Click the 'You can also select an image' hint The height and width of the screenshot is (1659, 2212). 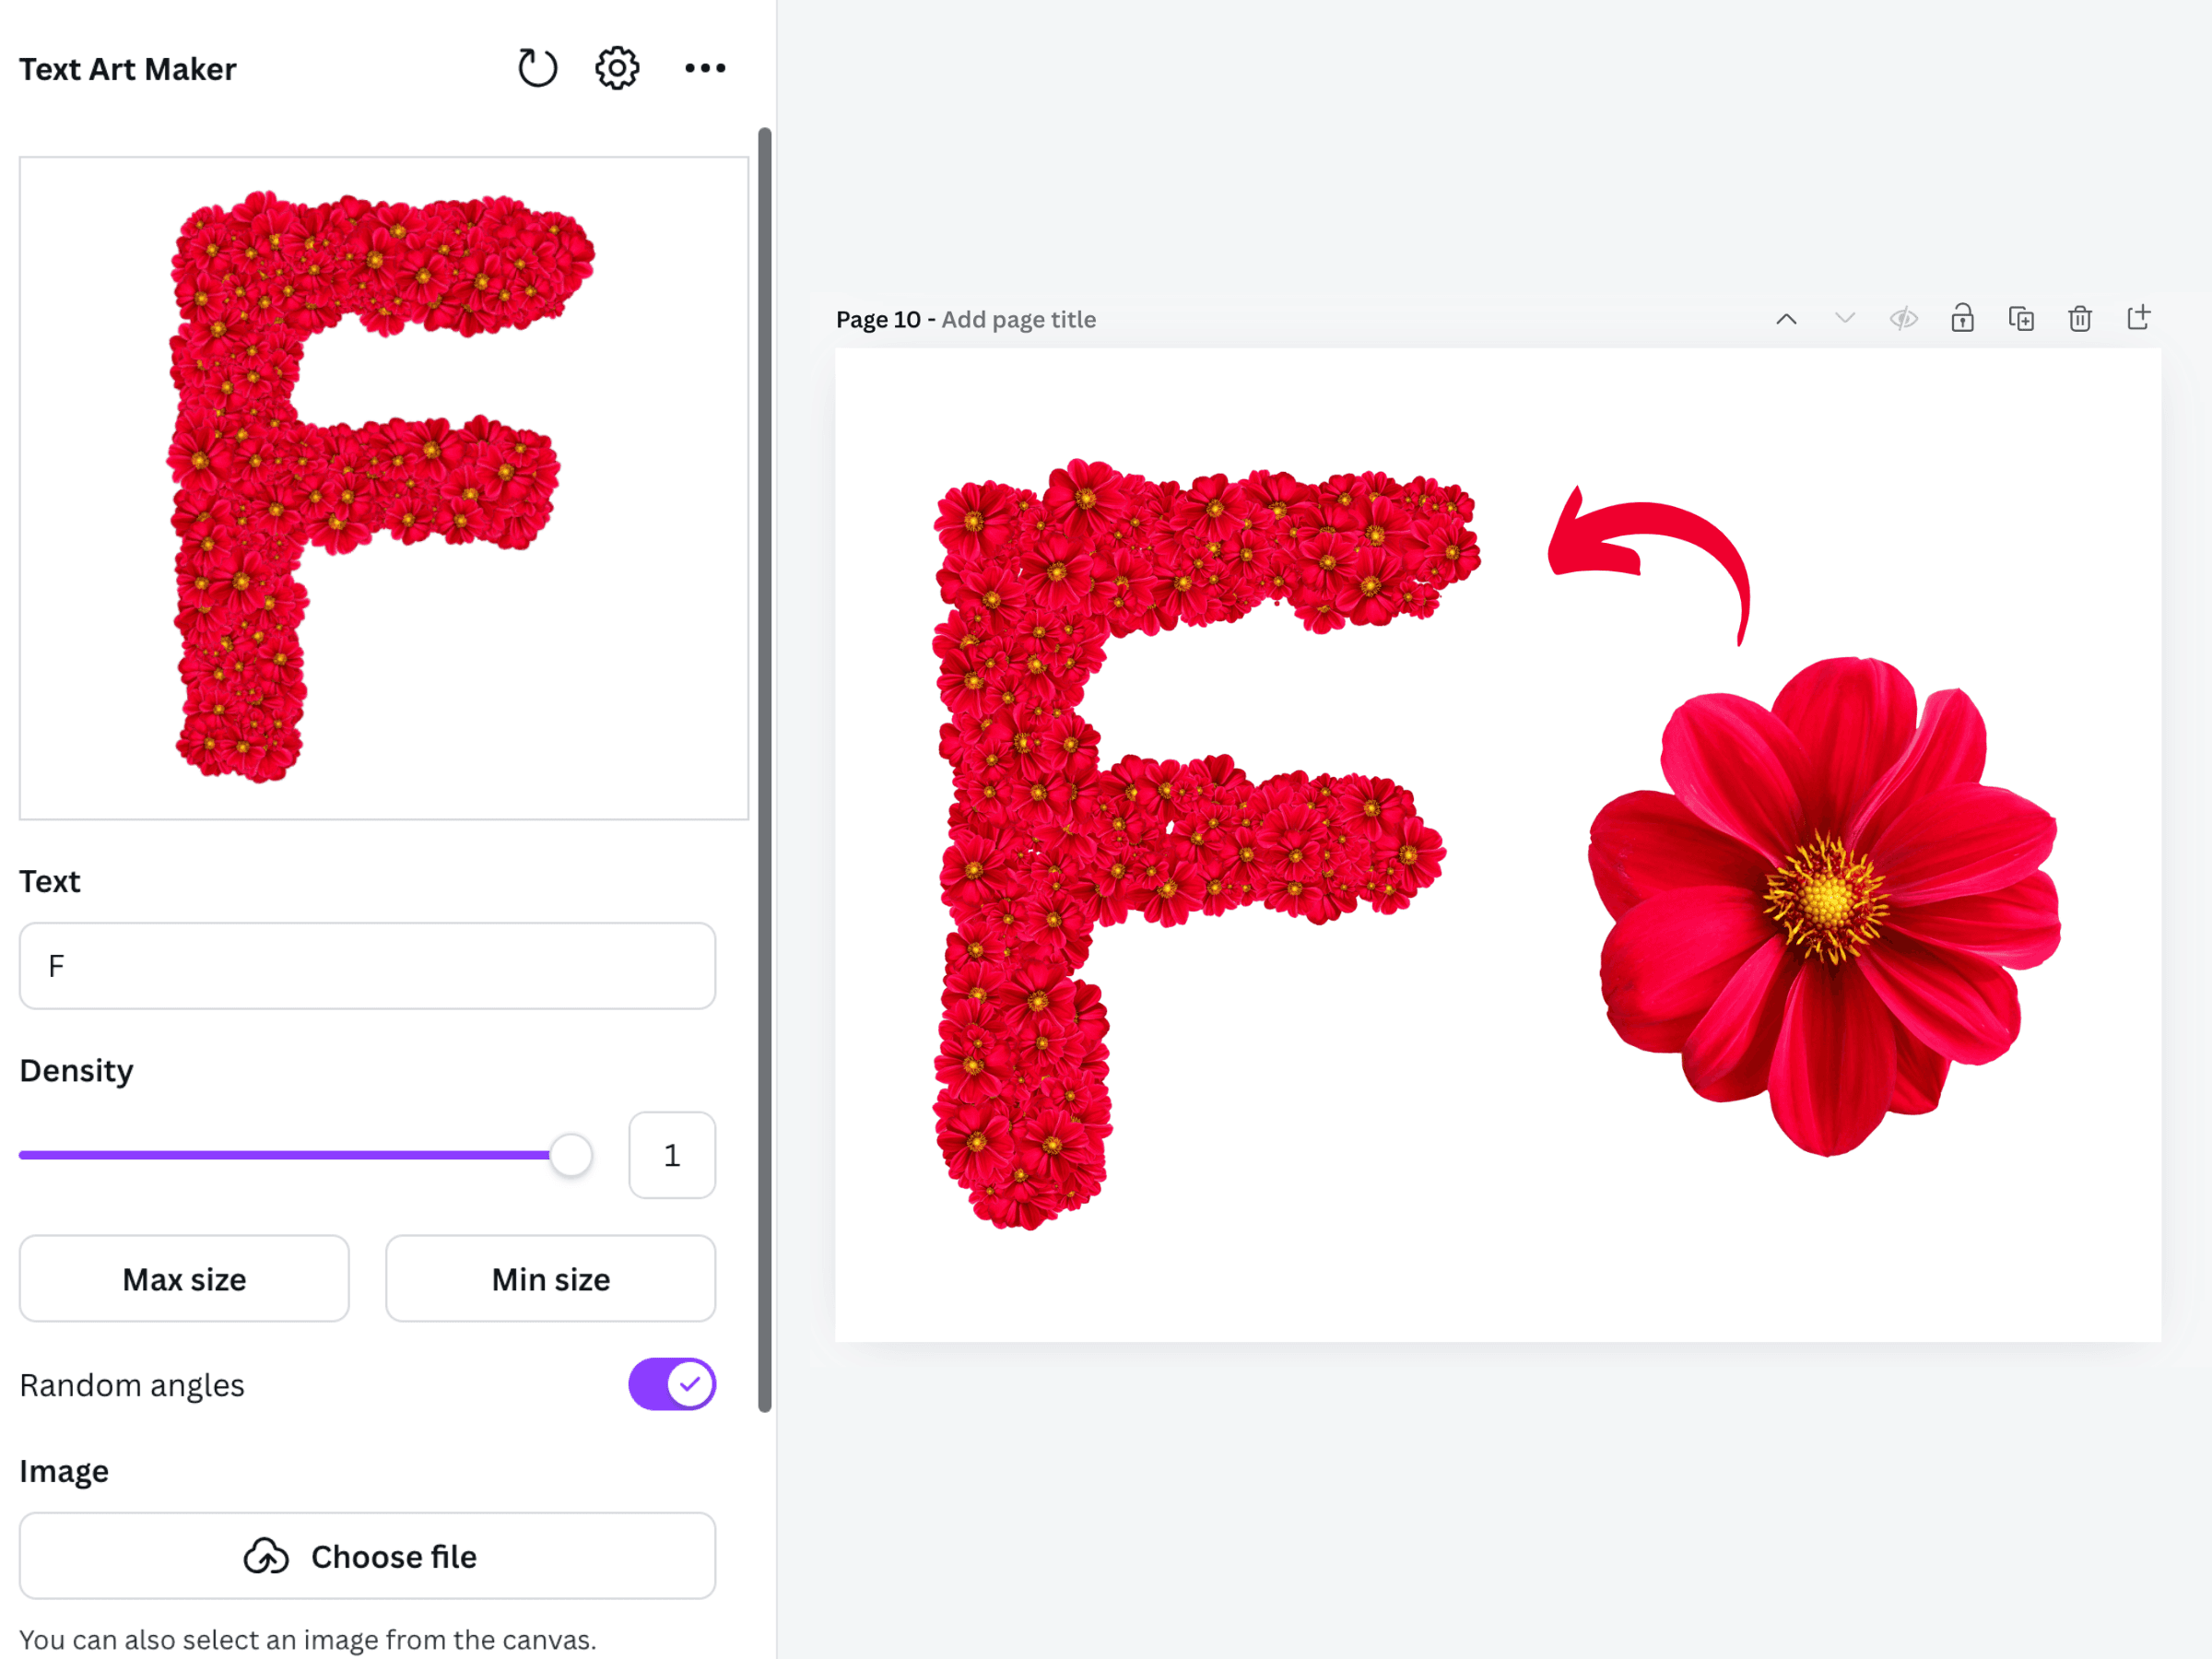(x=308, y=1639)
